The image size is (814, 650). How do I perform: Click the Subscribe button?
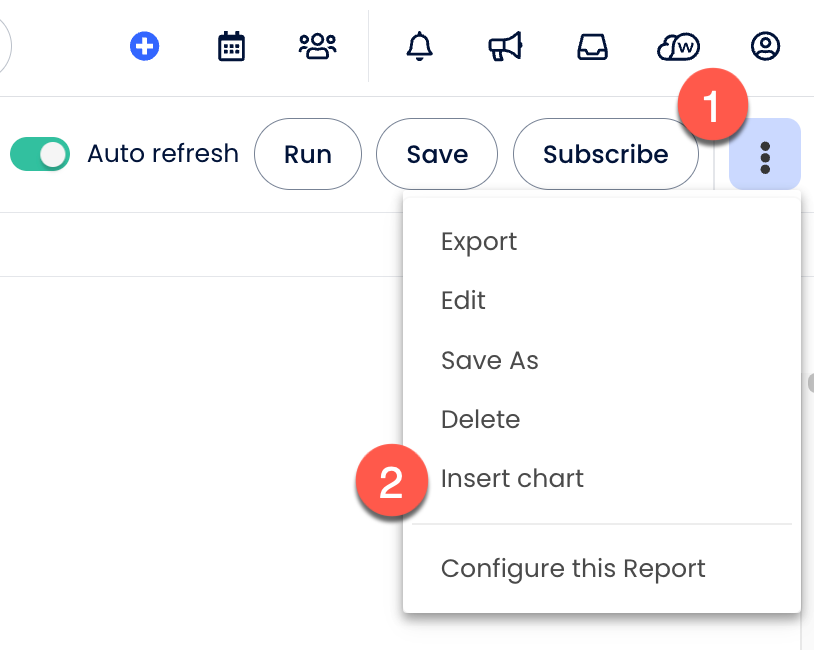(605, 154)
